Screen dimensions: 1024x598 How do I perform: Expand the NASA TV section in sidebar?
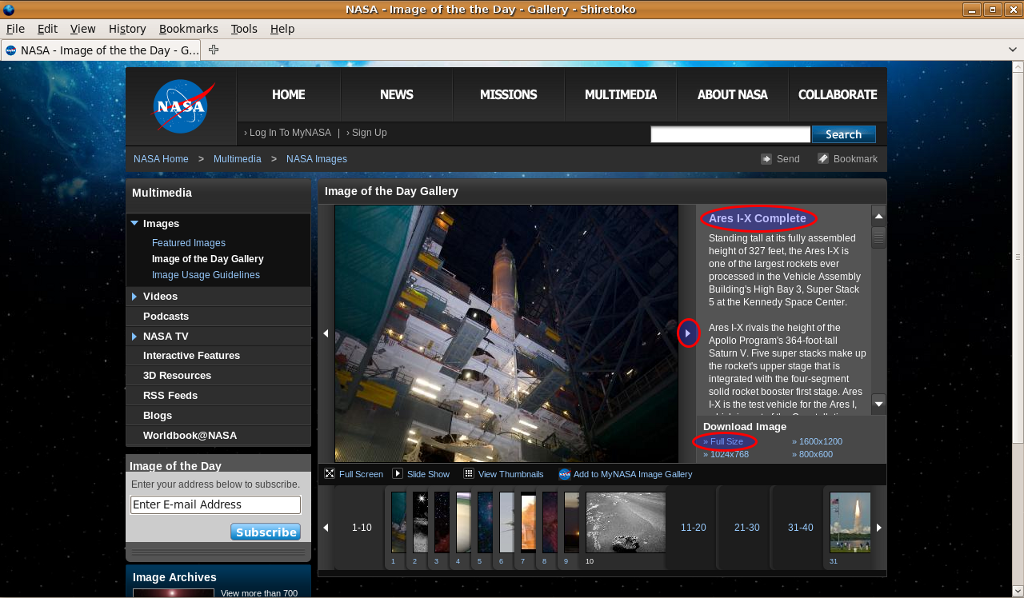pos(135,336)
